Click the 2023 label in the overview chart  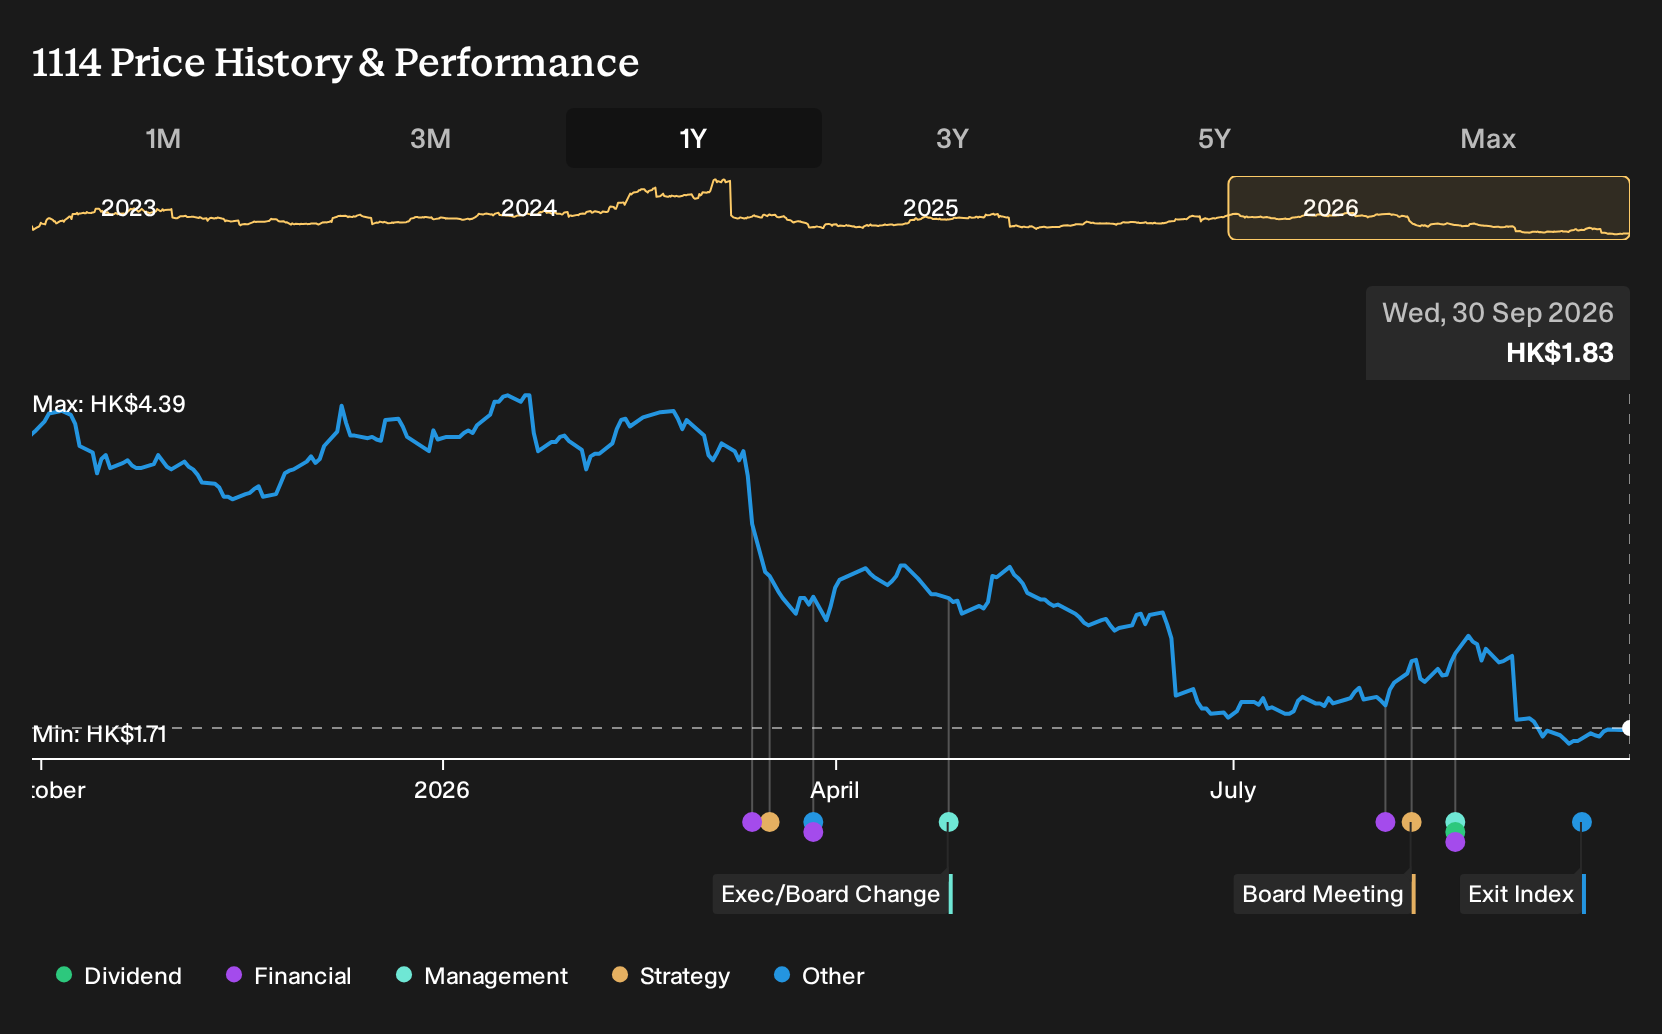tap(128, 208)
